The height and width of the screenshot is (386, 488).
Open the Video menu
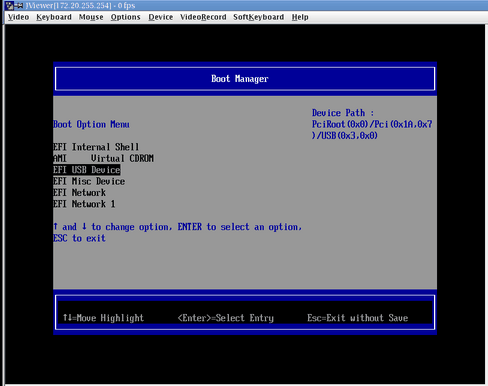[x=18, y=17]
